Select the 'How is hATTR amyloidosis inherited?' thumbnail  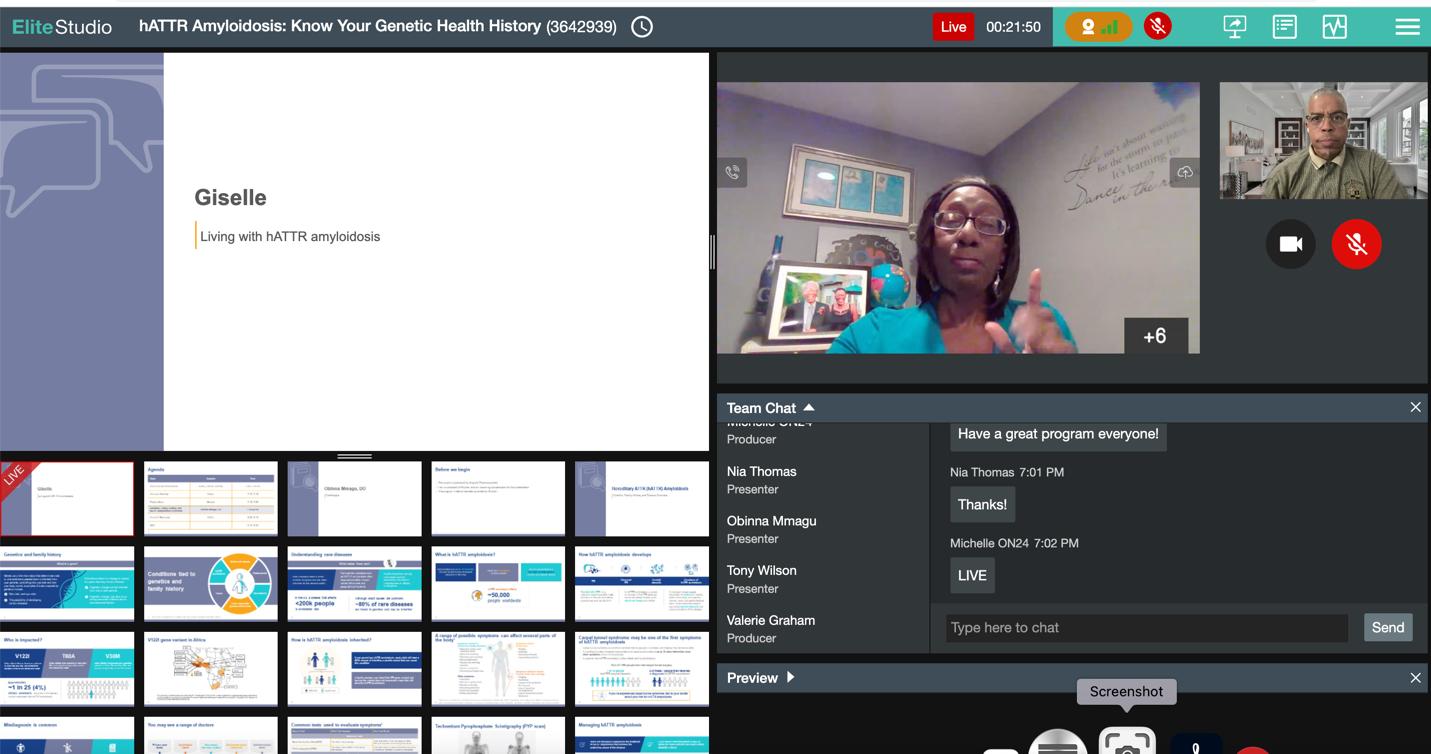click(354, 669)
